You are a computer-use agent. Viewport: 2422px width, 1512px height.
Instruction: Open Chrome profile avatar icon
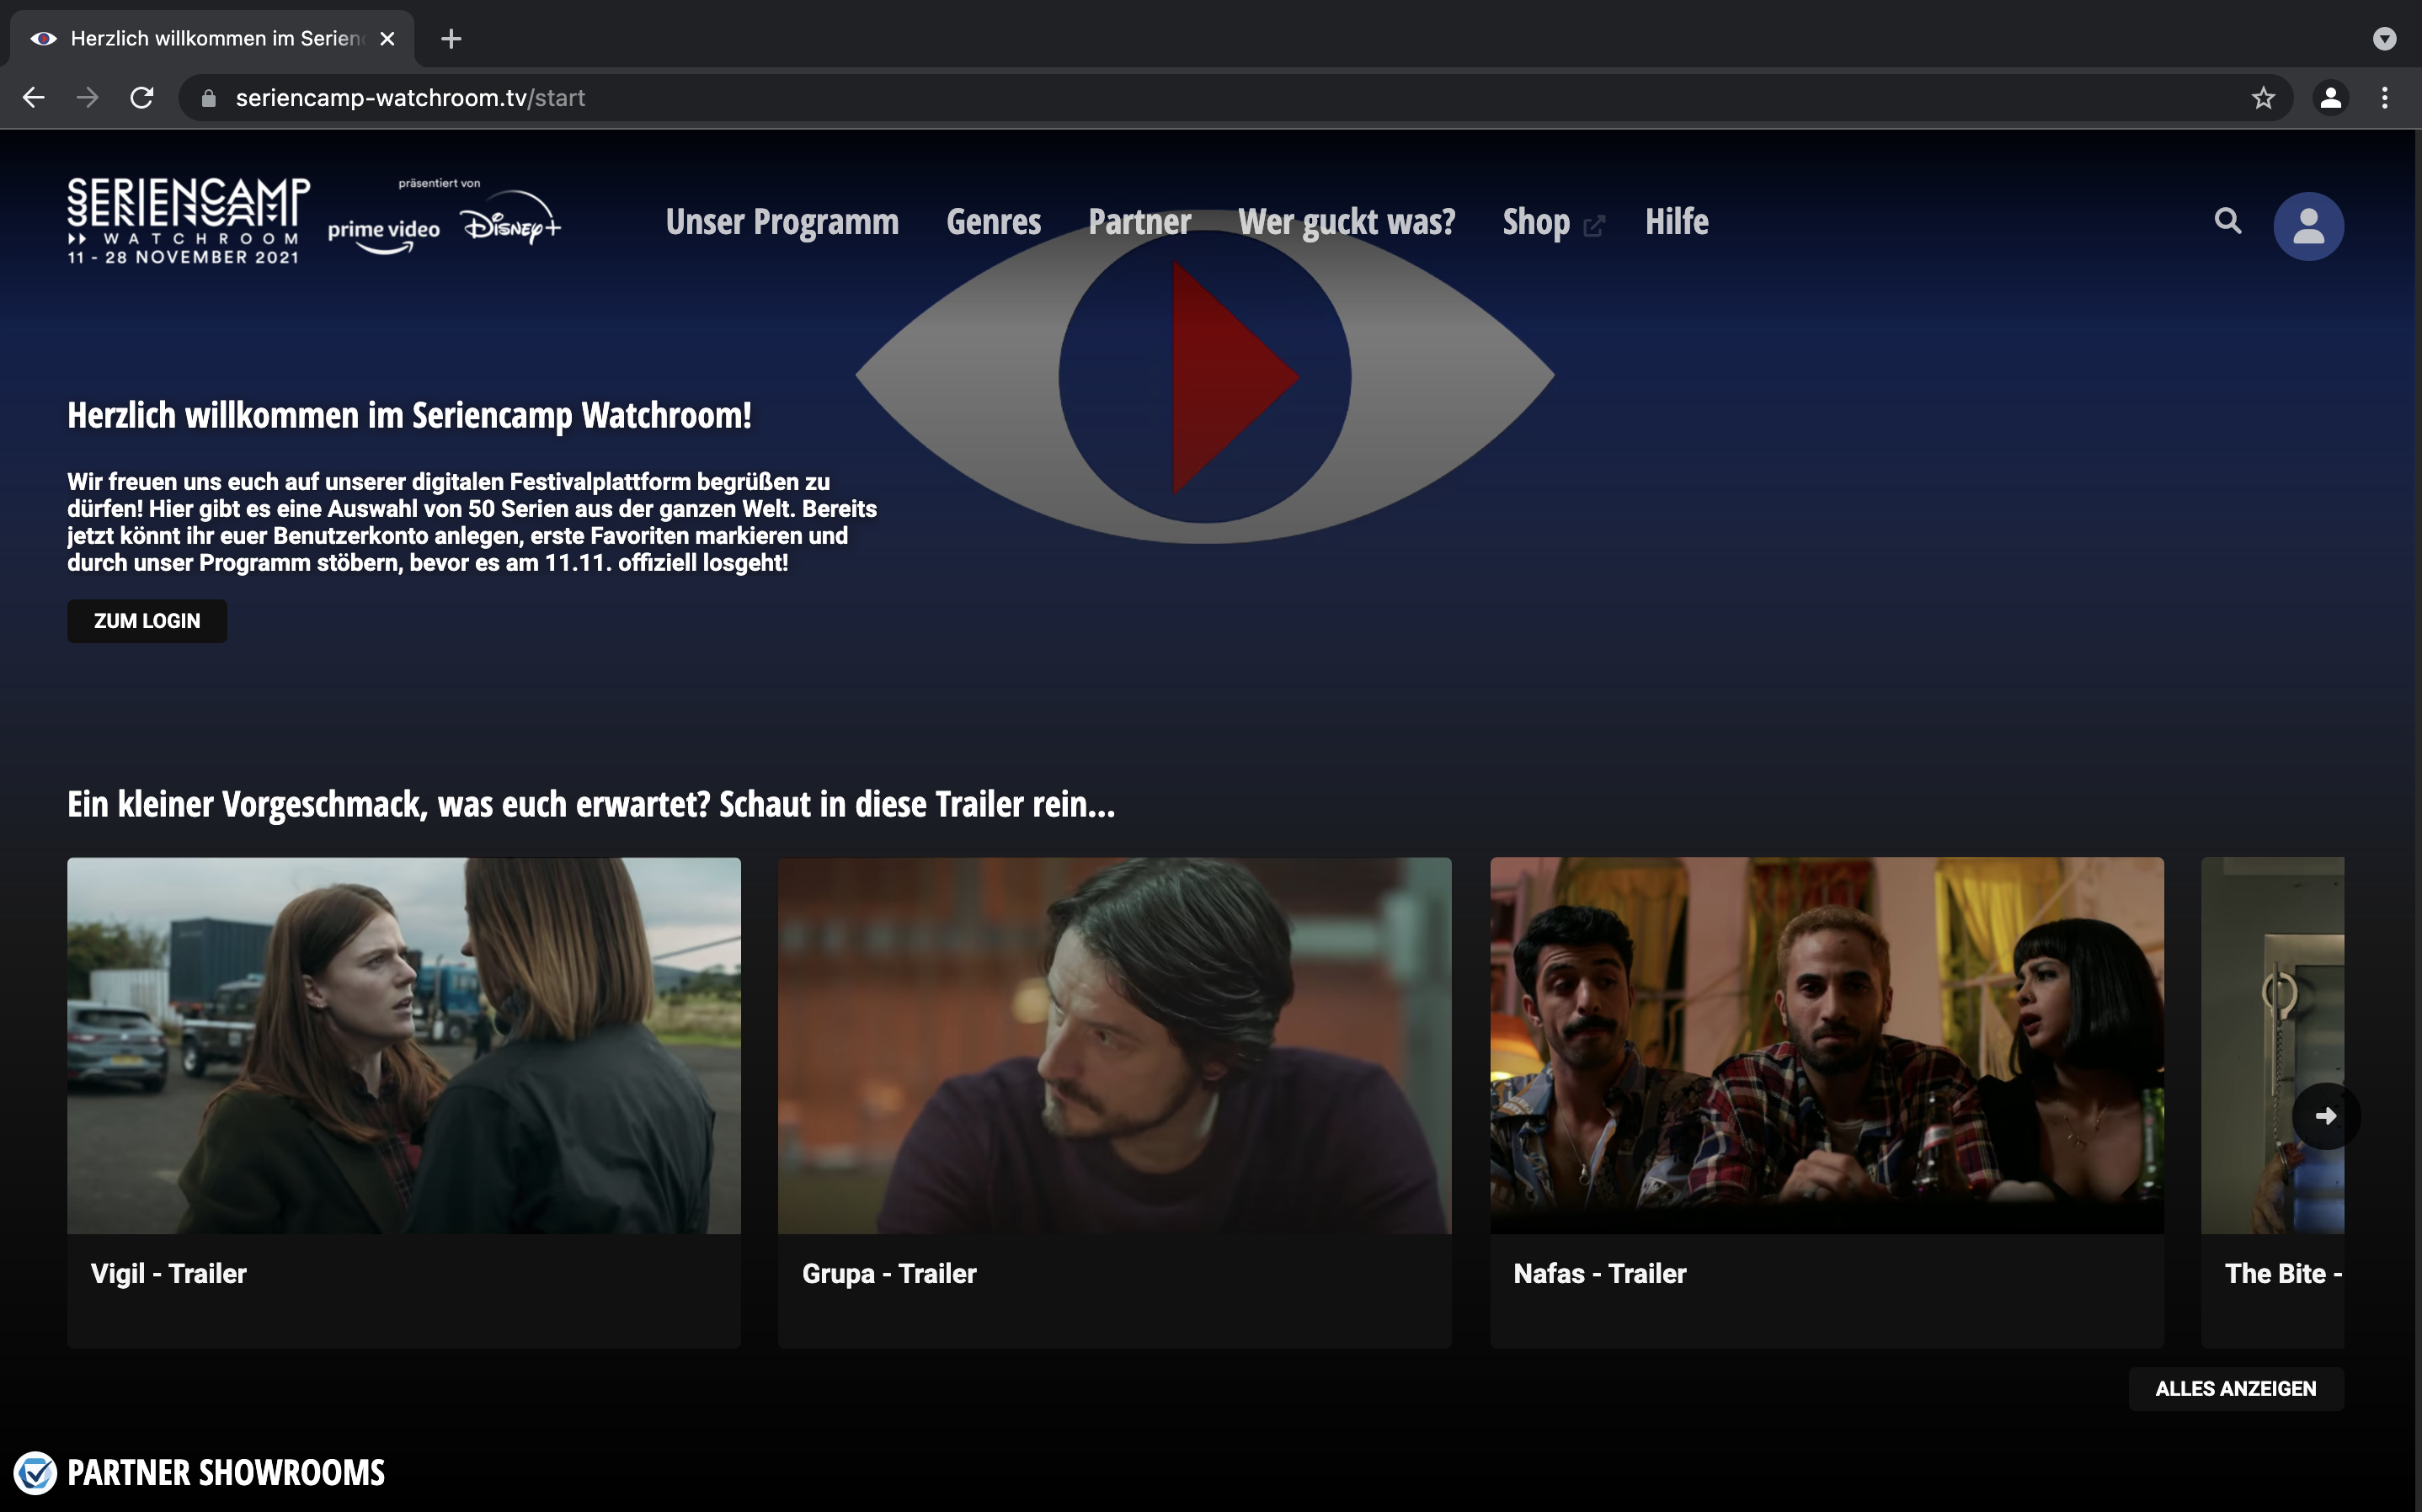(2330, 97)
